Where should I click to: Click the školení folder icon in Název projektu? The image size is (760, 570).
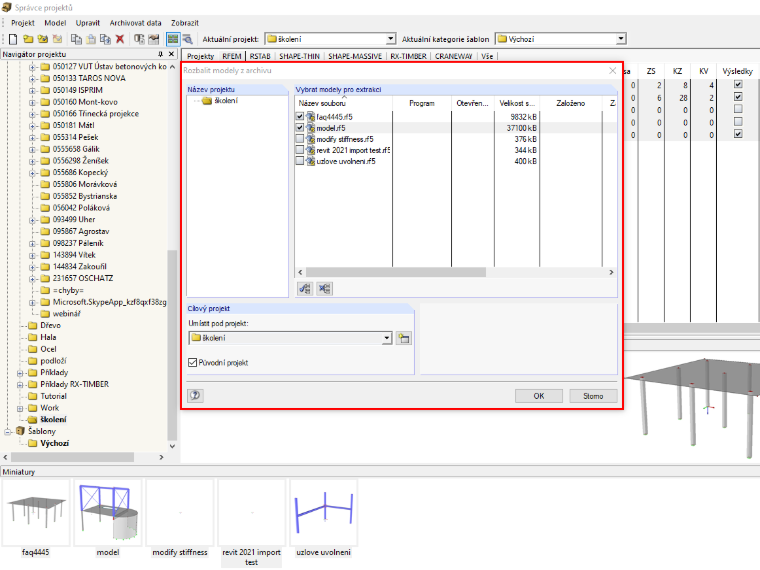207,101
